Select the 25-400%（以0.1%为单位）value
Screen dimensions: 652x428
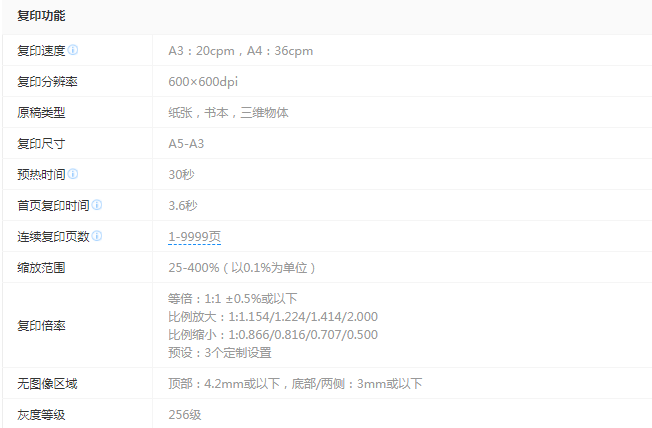242,267
